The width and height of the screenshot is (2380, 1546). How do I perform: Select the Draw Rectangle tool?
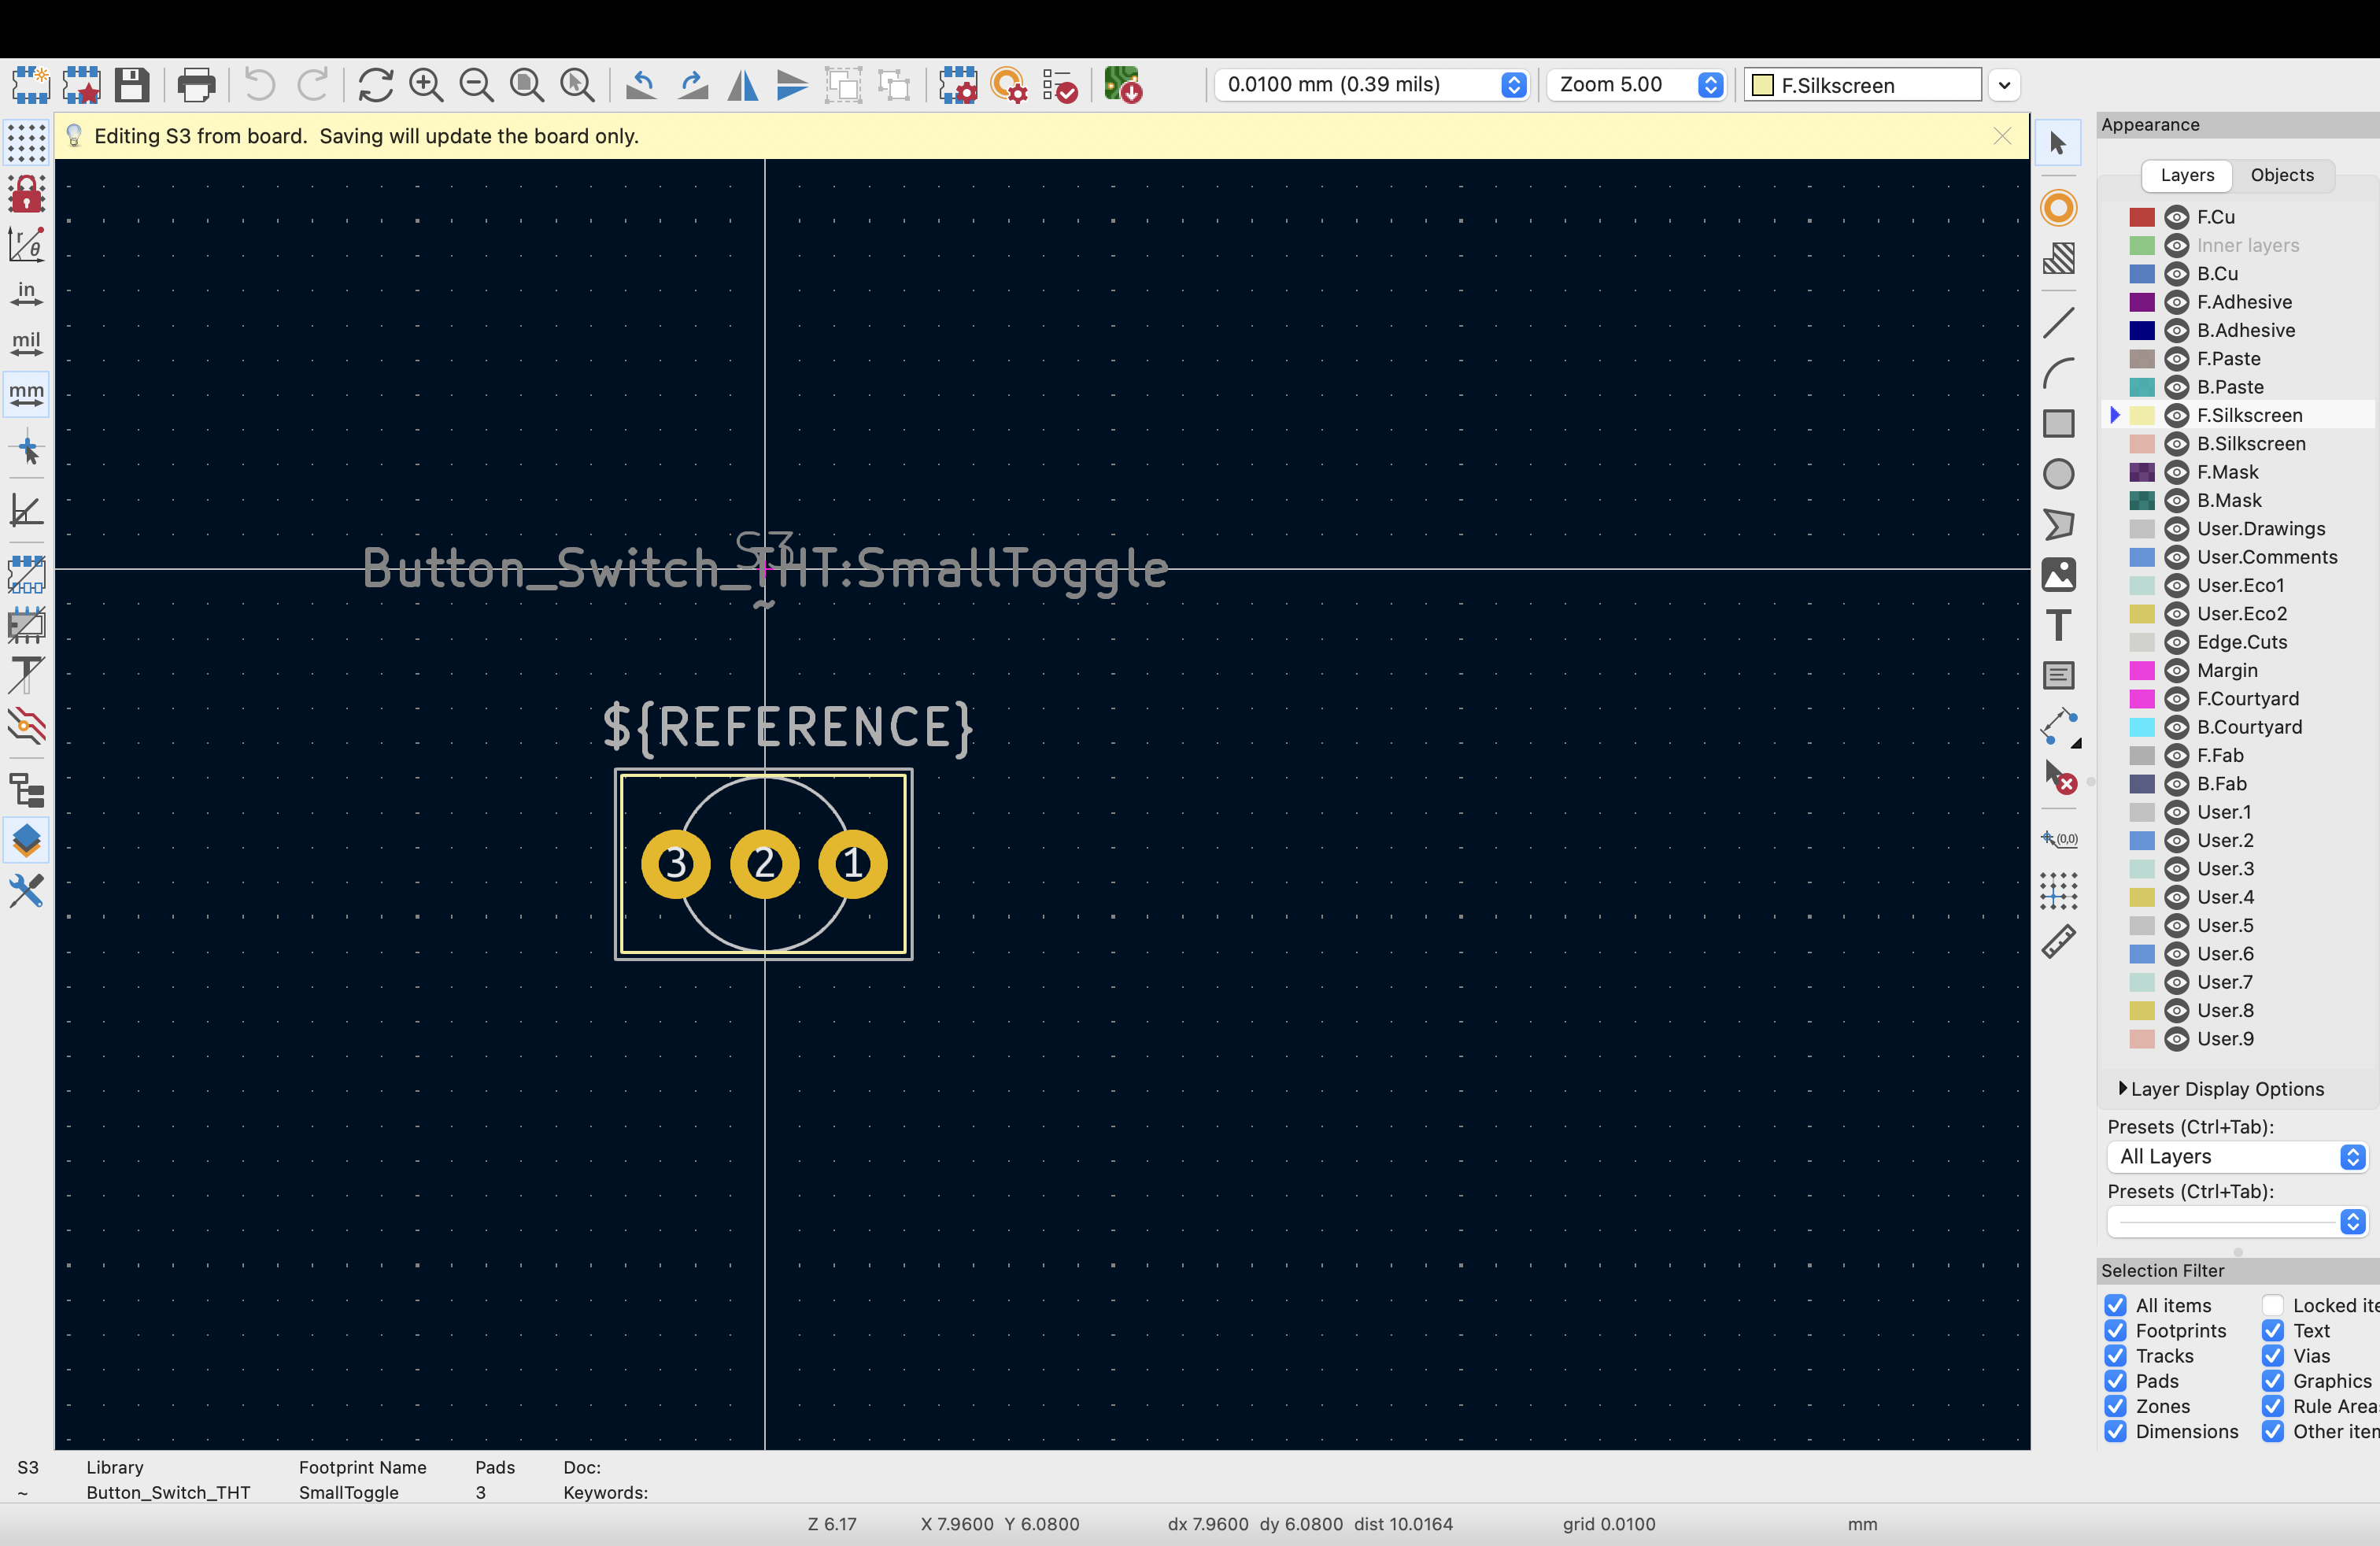click(x=2058, y=424)
